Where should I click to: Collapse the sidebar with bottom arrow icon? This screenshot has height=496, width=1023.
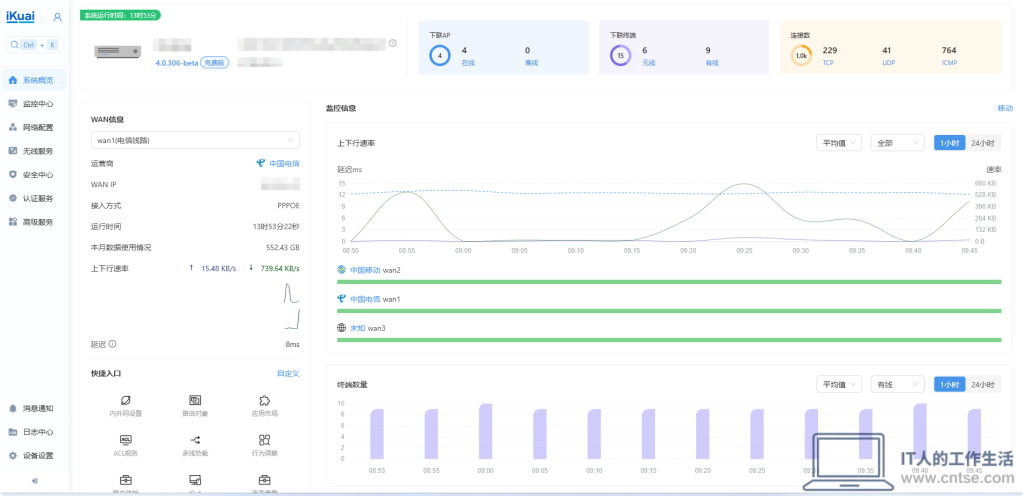(35, 480)
